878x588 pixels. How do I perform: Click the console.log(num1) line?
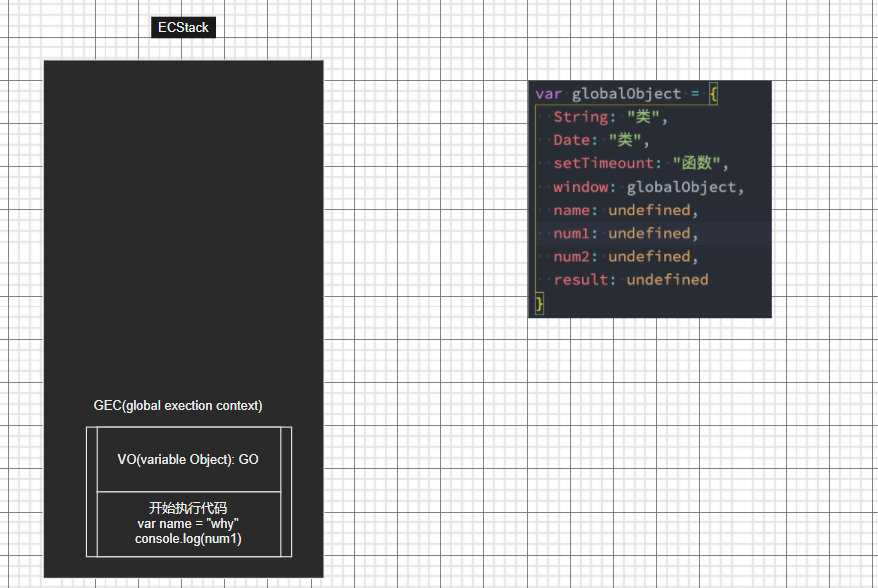tap(188, 539)
